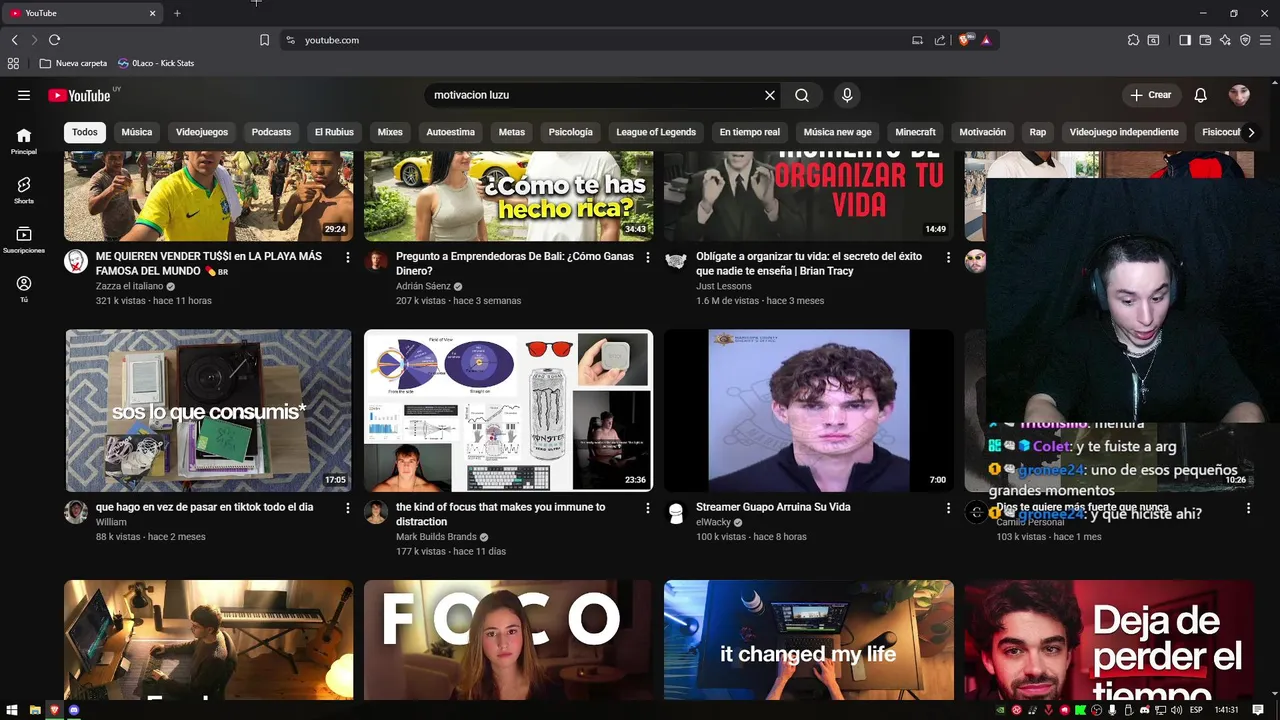Click the YouTube logo
The height and width of the screenshot is (720, 1280).
(x=79, y=96)
